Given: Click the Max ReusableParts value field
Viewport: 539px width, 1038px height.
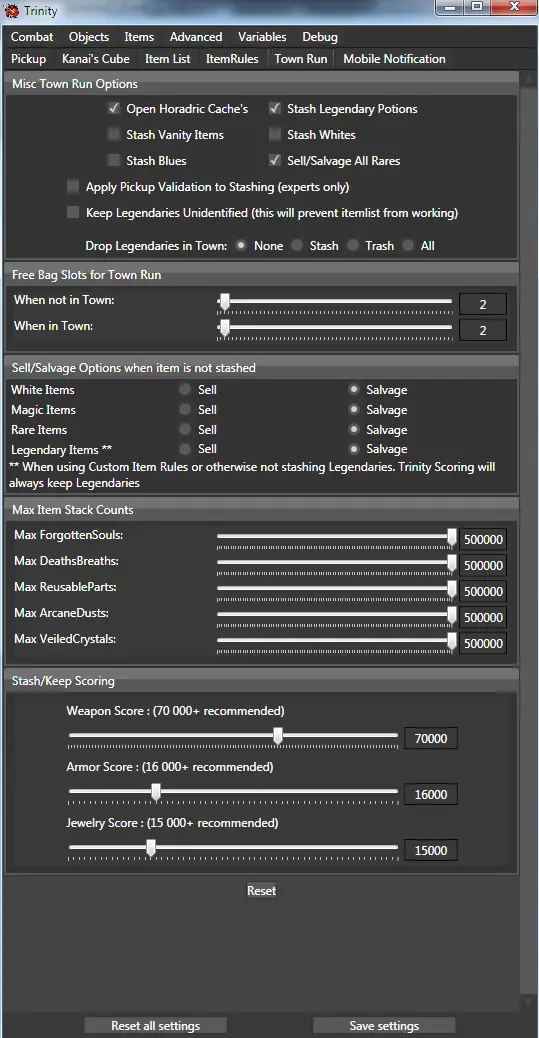Looking at the screenshot, I should click(483, 591).
